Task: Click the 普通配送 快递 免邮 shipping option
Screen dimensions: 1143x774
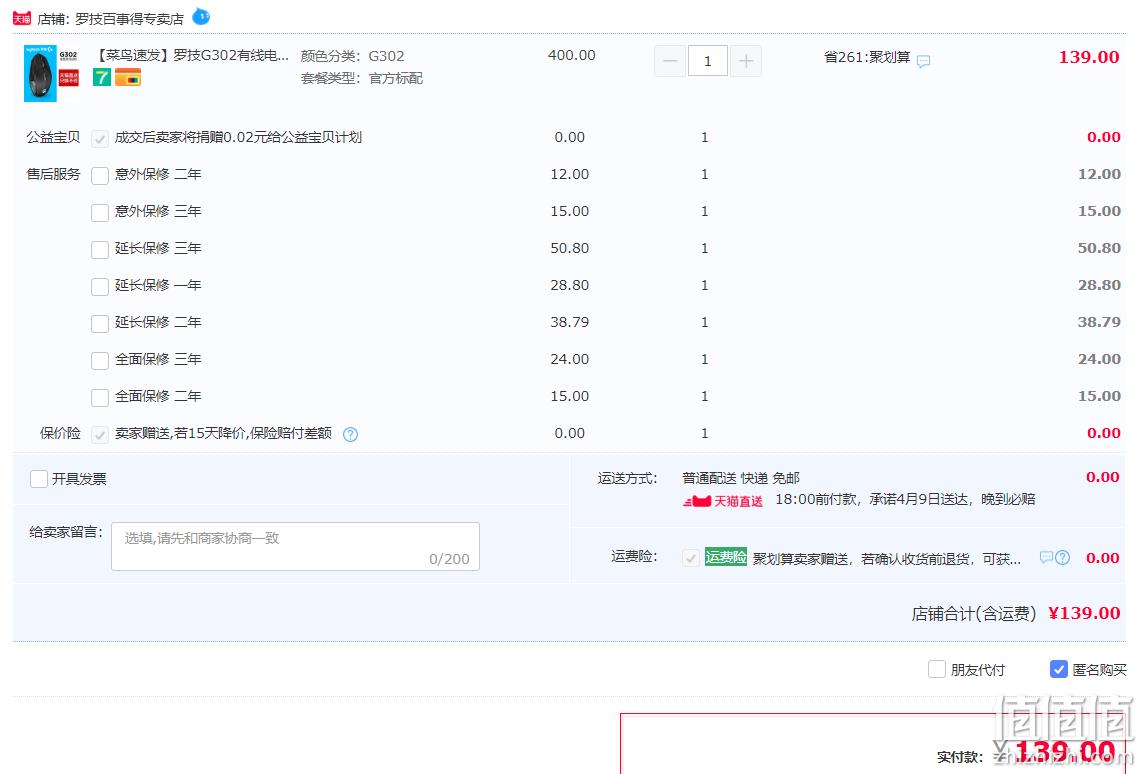Action: 741,478
